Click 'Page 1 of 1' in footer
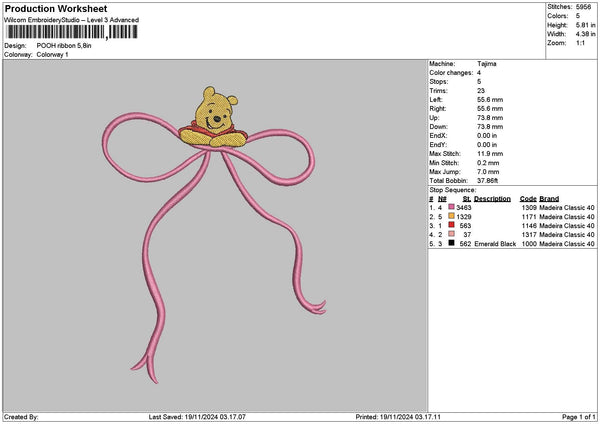Image resolution: width=600 pixels, height=424 pixels. pyautogui.click(x=579, y=417)
